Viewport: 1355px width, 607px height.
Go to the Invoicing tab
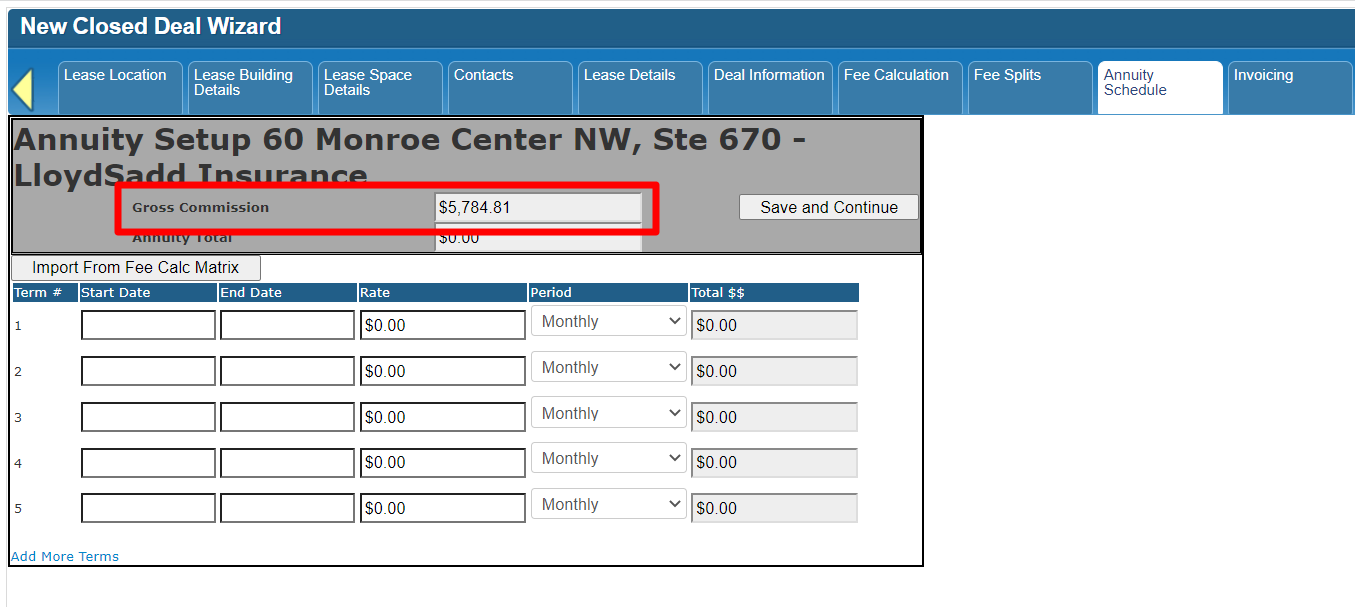tap(1288, 76)
